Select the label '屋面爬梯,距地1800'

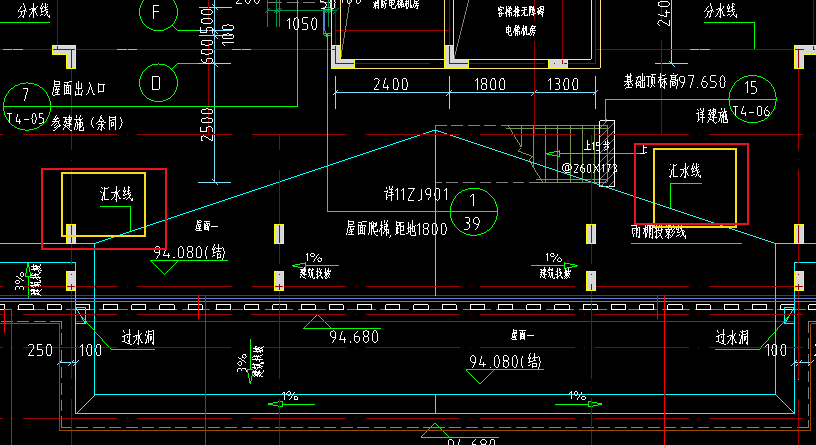(397, 228)
